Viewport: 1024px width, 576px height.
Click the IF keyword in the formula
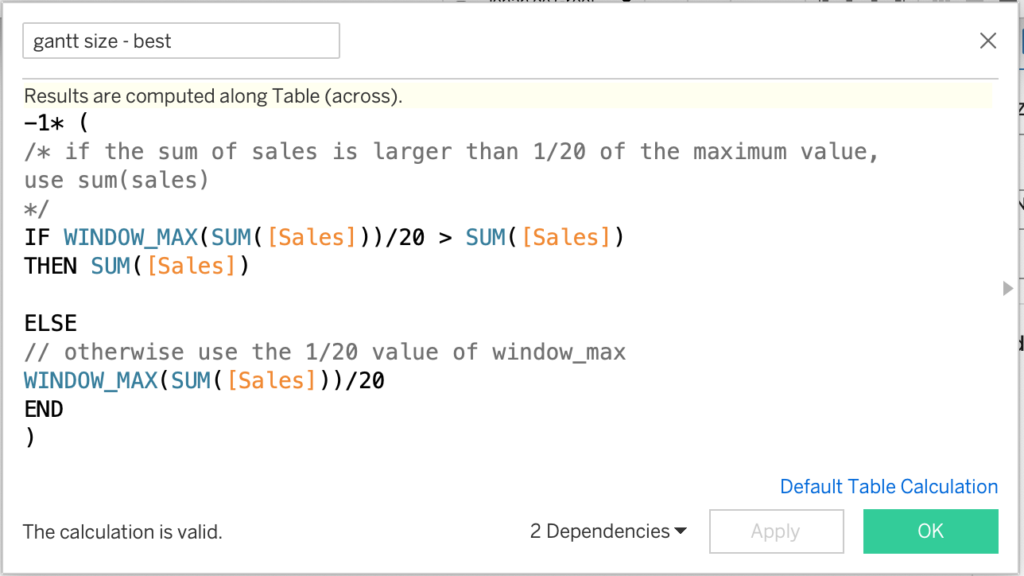click(37, 238)
